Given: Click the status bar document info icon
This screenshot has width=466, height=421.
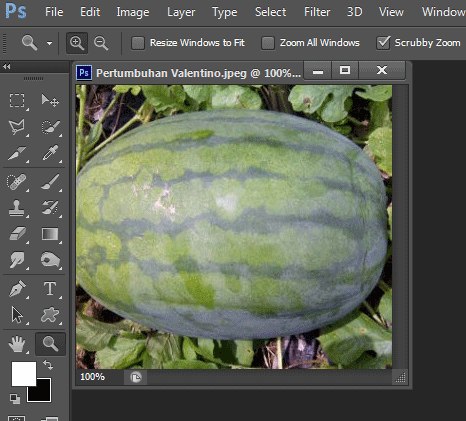Looking at the screenshot, I should tap(136, 377).
